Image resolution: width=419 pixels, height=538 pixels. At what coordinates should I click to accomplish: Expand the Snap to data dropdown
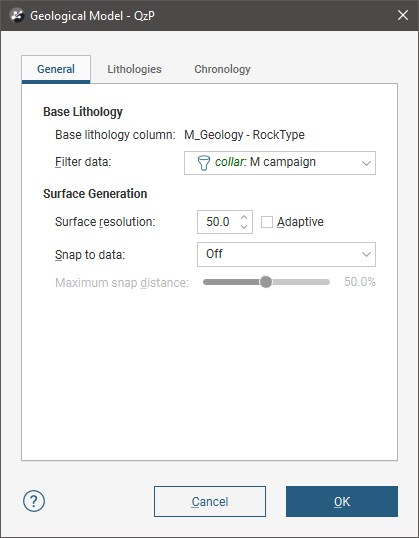[286, 254]
